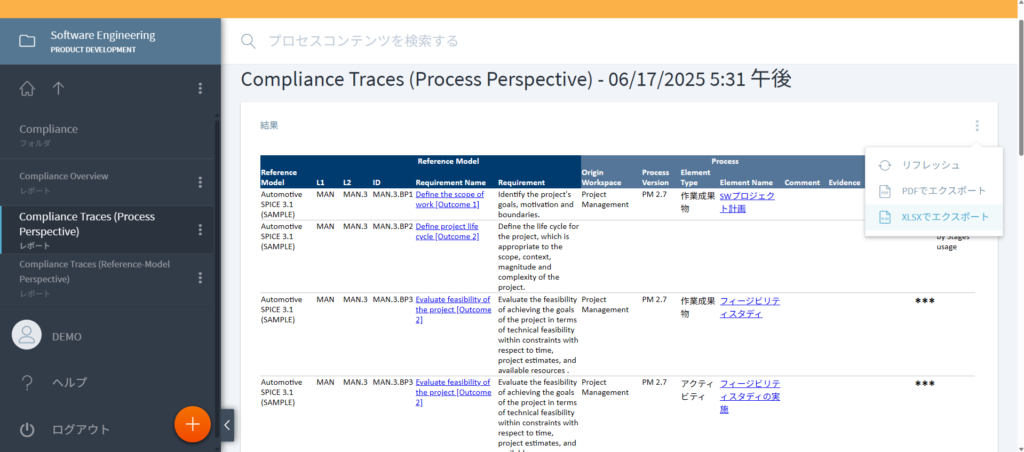The width and height of the screenshot is (1024, 452).
Task: Click the orange plus add button
Action: pyautogui.click(x=192, y=424)
